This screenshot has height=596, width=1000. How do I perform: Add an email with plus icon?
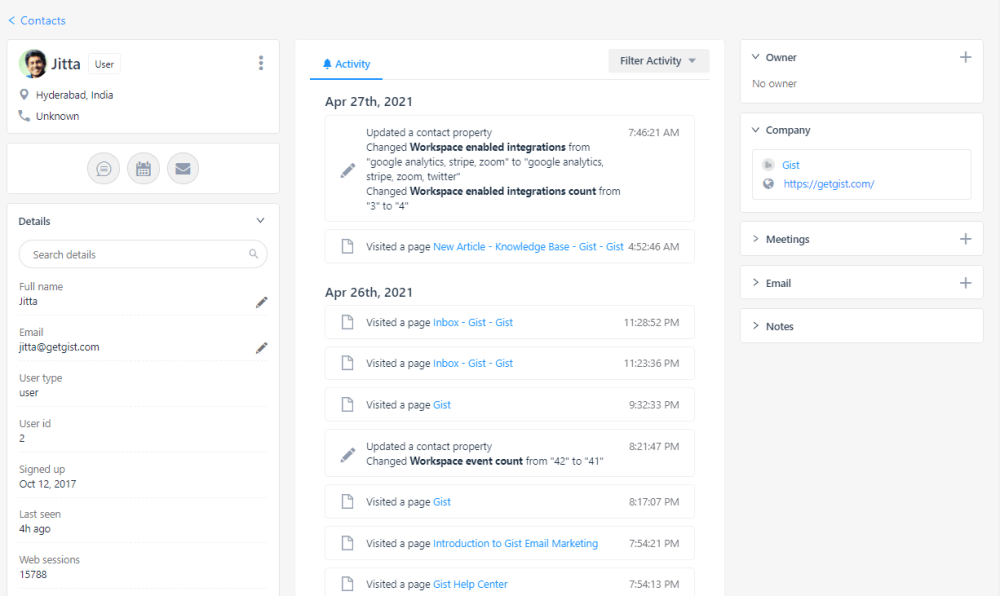[x=966, y=283]
